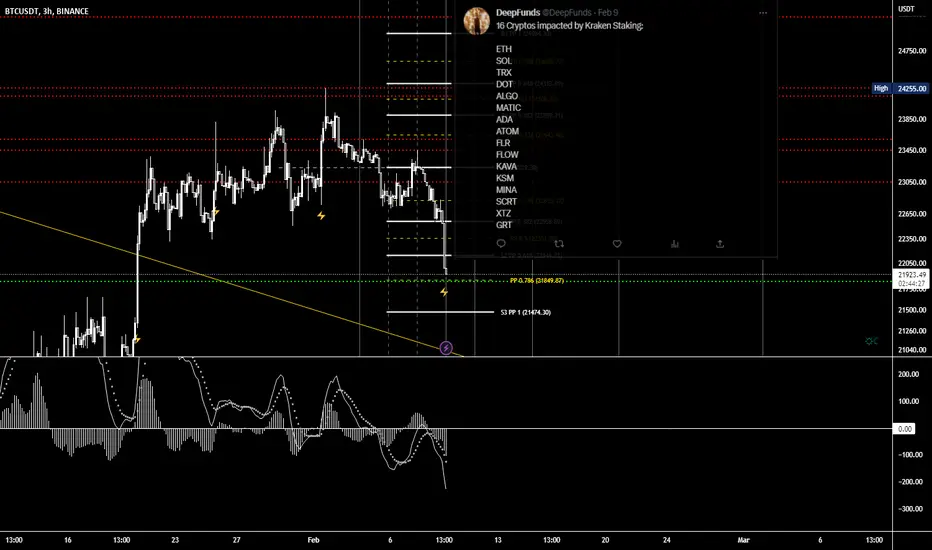Click the yellow lightning marker on the trendline breakout
The width and height of the screenshot is (932, 550).
click(x=137, y=340)
